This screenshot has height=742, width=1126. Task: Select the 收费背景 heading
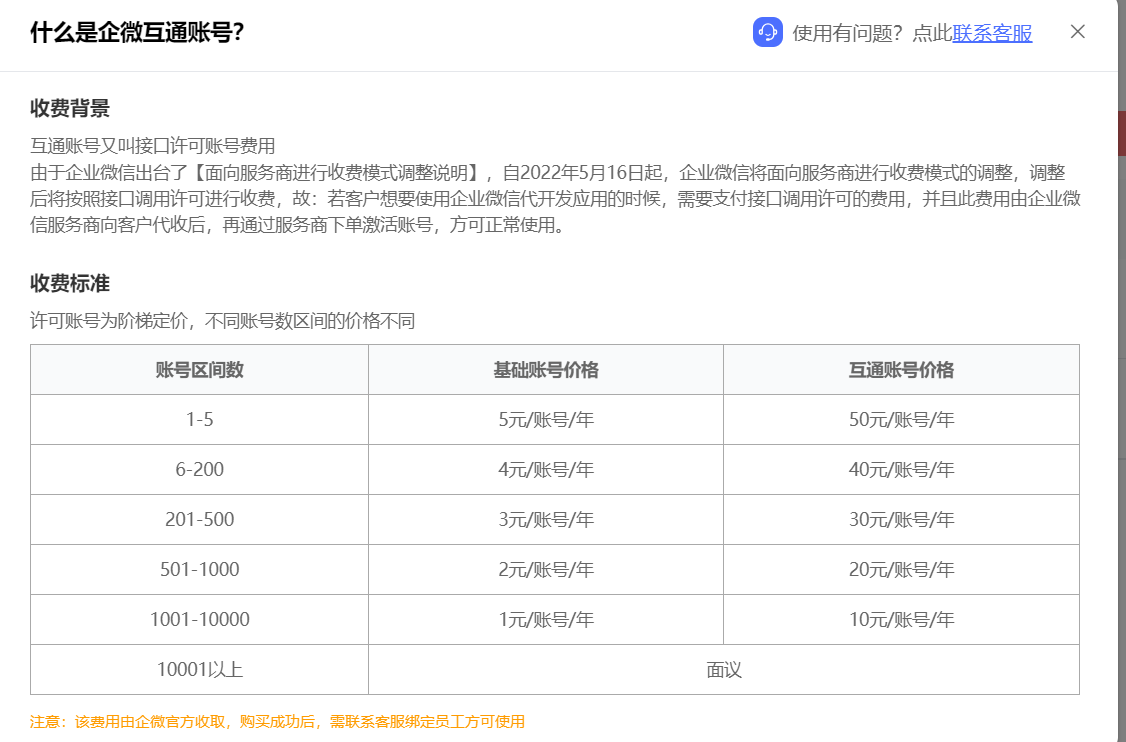click(70, 108)
